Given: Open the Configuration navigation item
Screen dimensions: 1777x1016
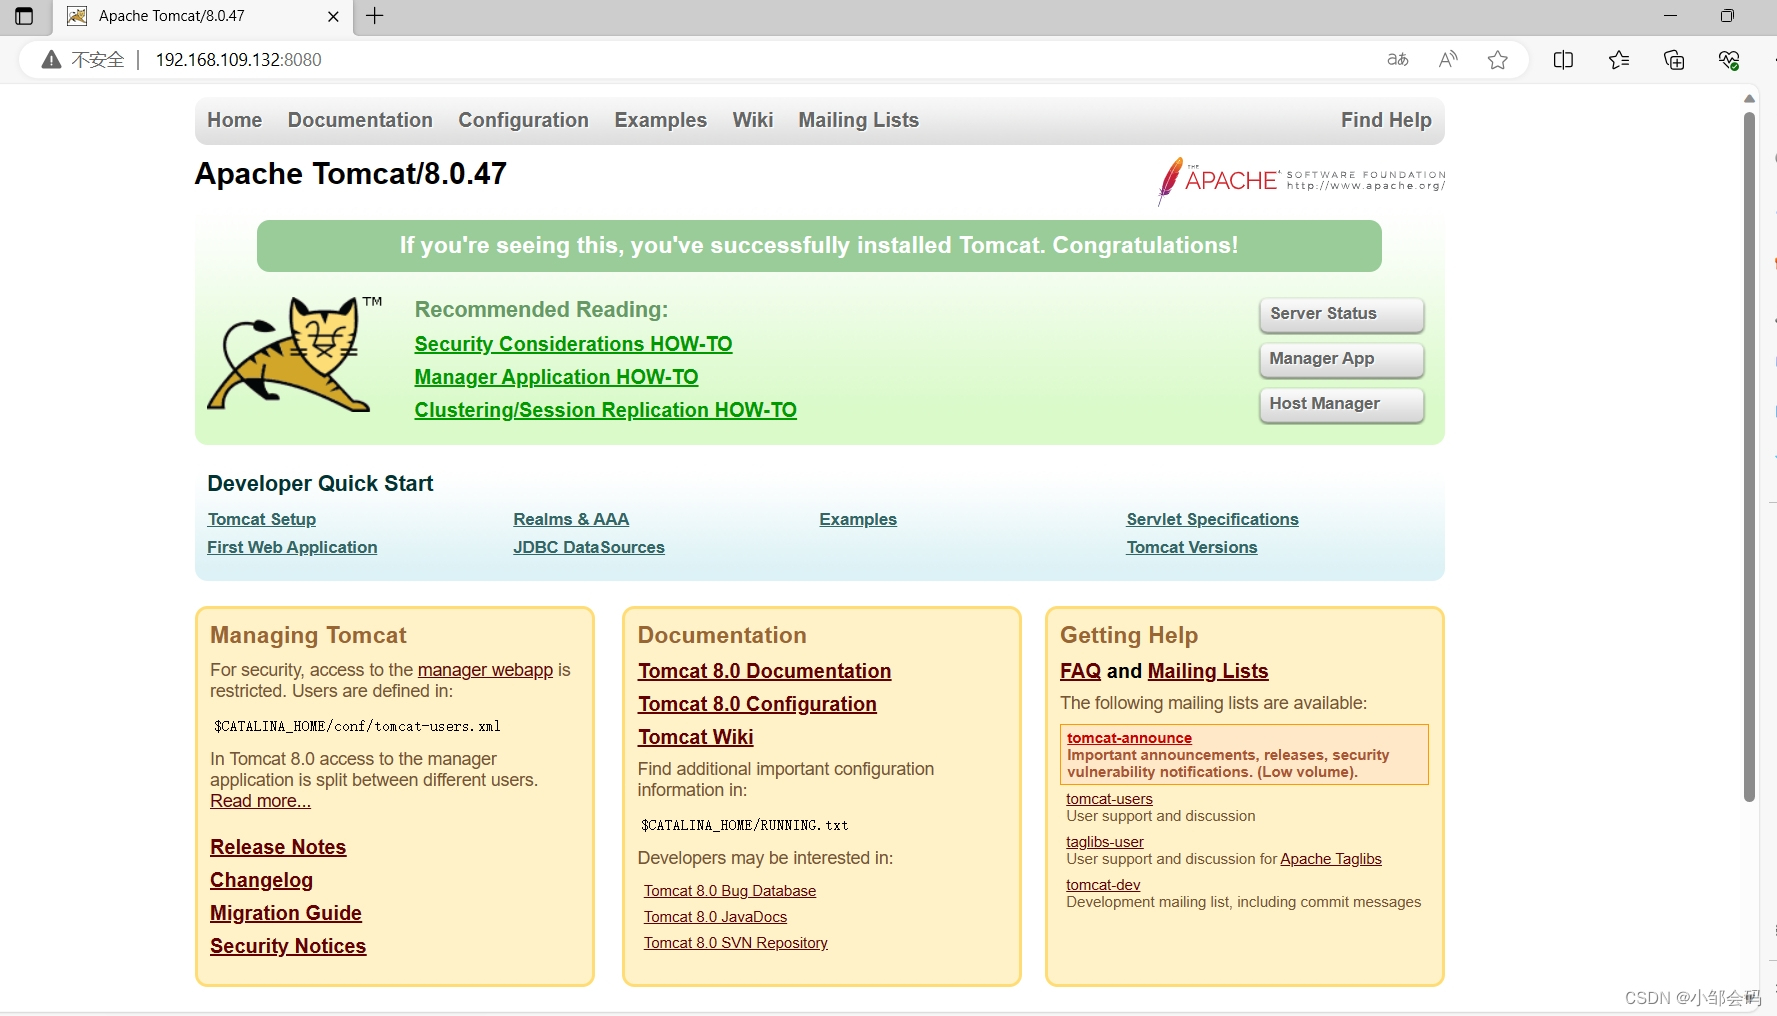Looking at the screenshot, I should (x=523, y=120).
